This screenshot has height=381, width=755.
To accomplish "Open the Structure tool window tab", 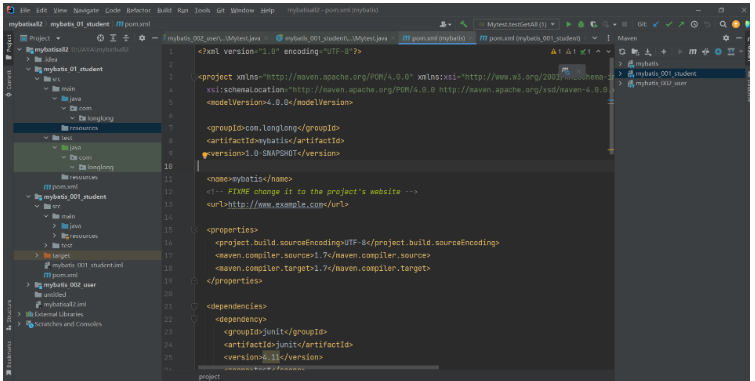I will point(8,315).
